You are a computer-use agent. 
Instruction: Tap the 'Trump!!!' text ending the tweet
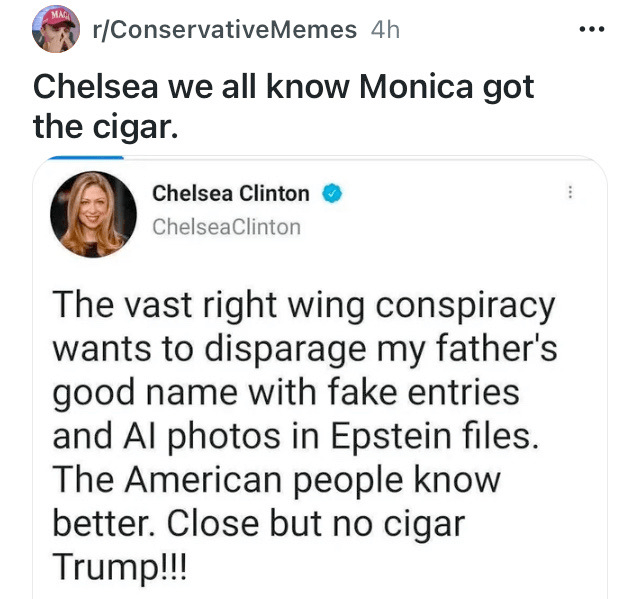pyautogui.click(x=120, y=567)
